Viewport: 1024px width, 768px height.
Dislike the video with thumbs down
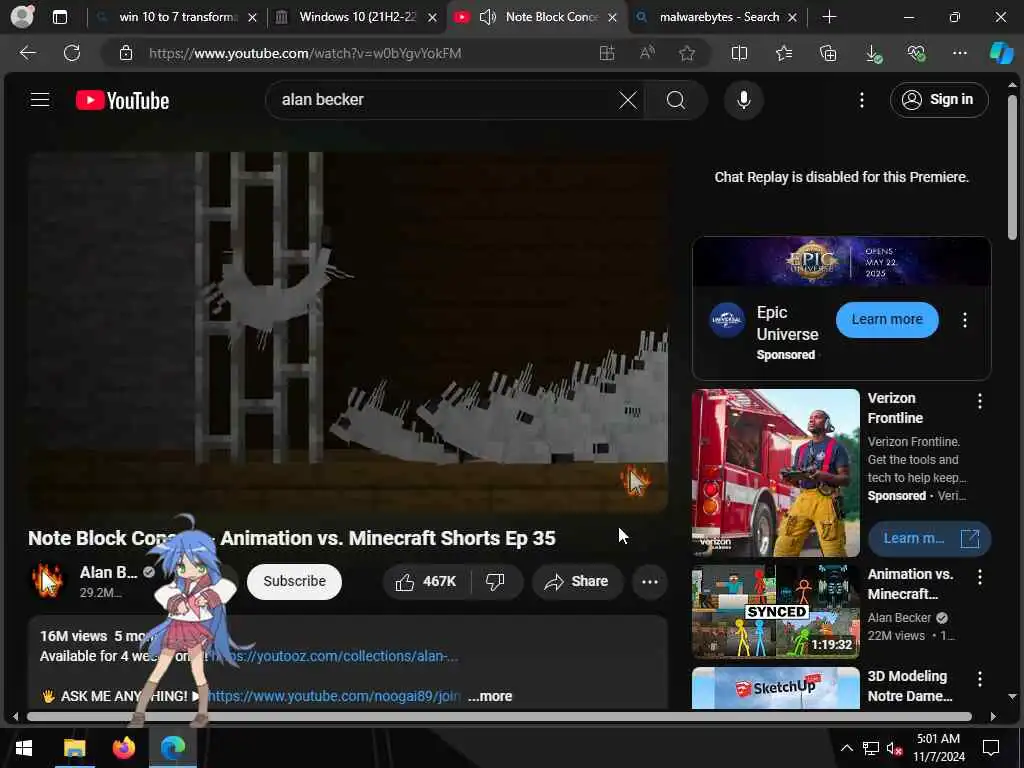(x=496, y=581)
